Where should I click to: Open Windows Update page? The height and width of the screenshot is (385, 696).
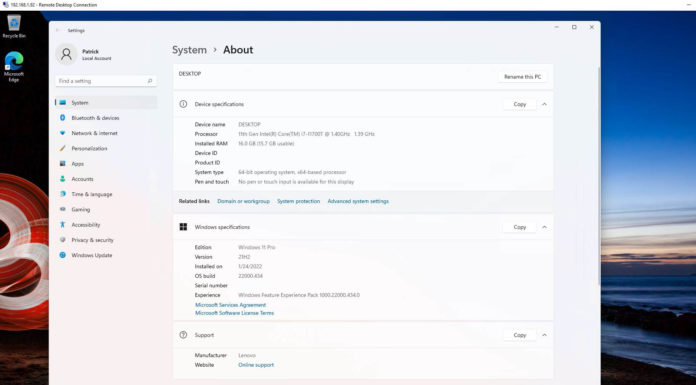(x=106, y=255)
